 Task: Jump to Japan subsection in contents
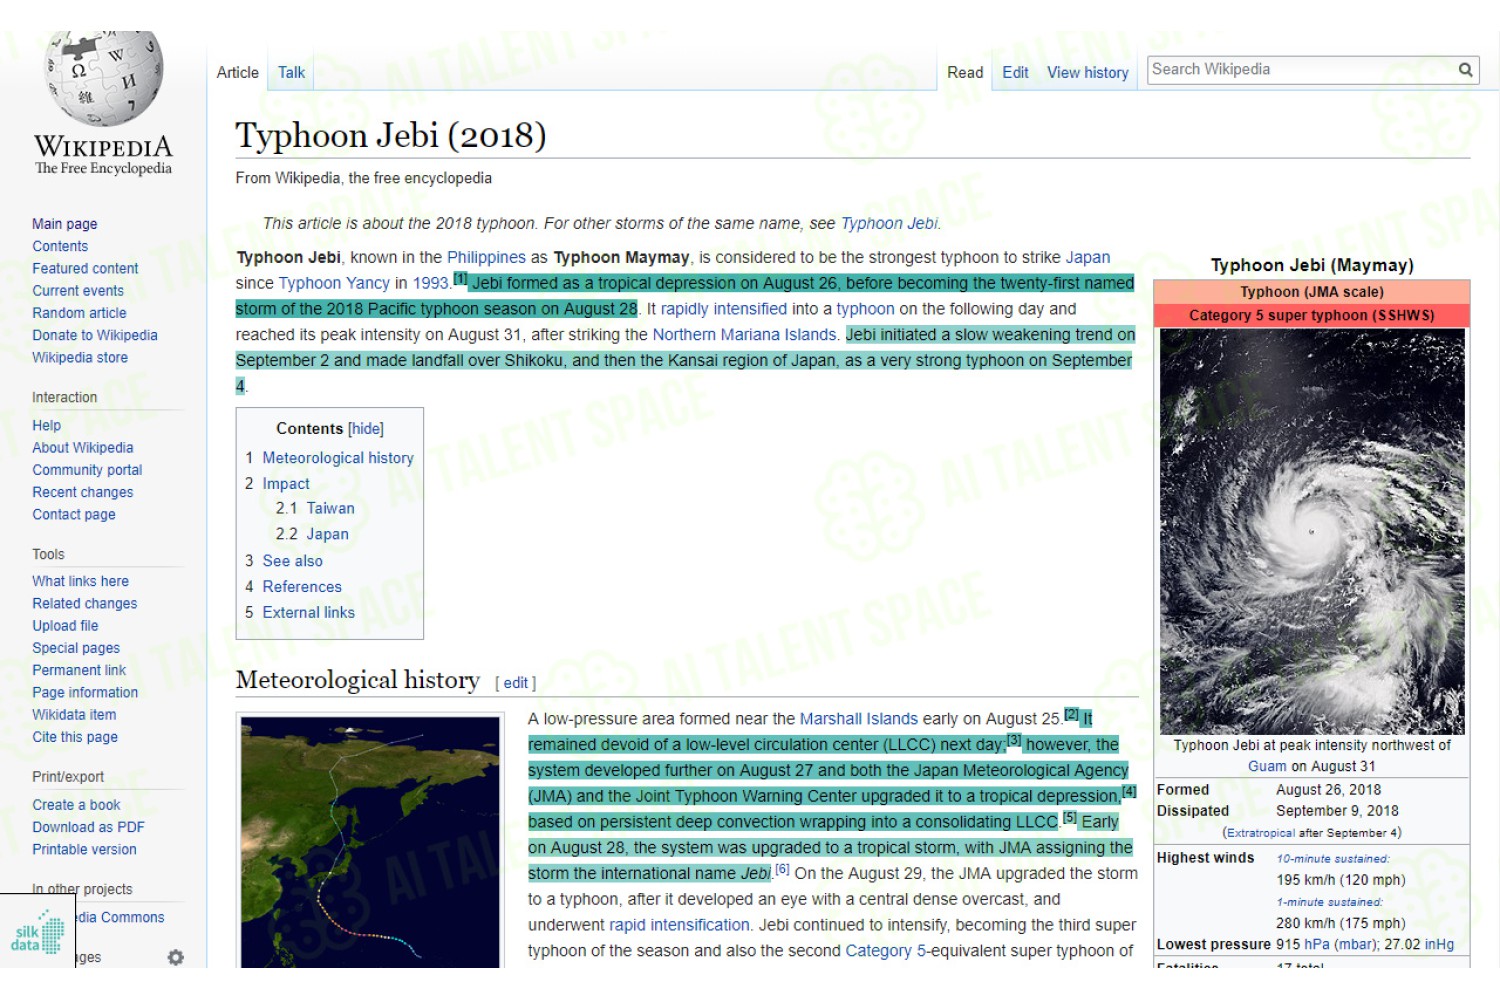[x=327, y=535]
